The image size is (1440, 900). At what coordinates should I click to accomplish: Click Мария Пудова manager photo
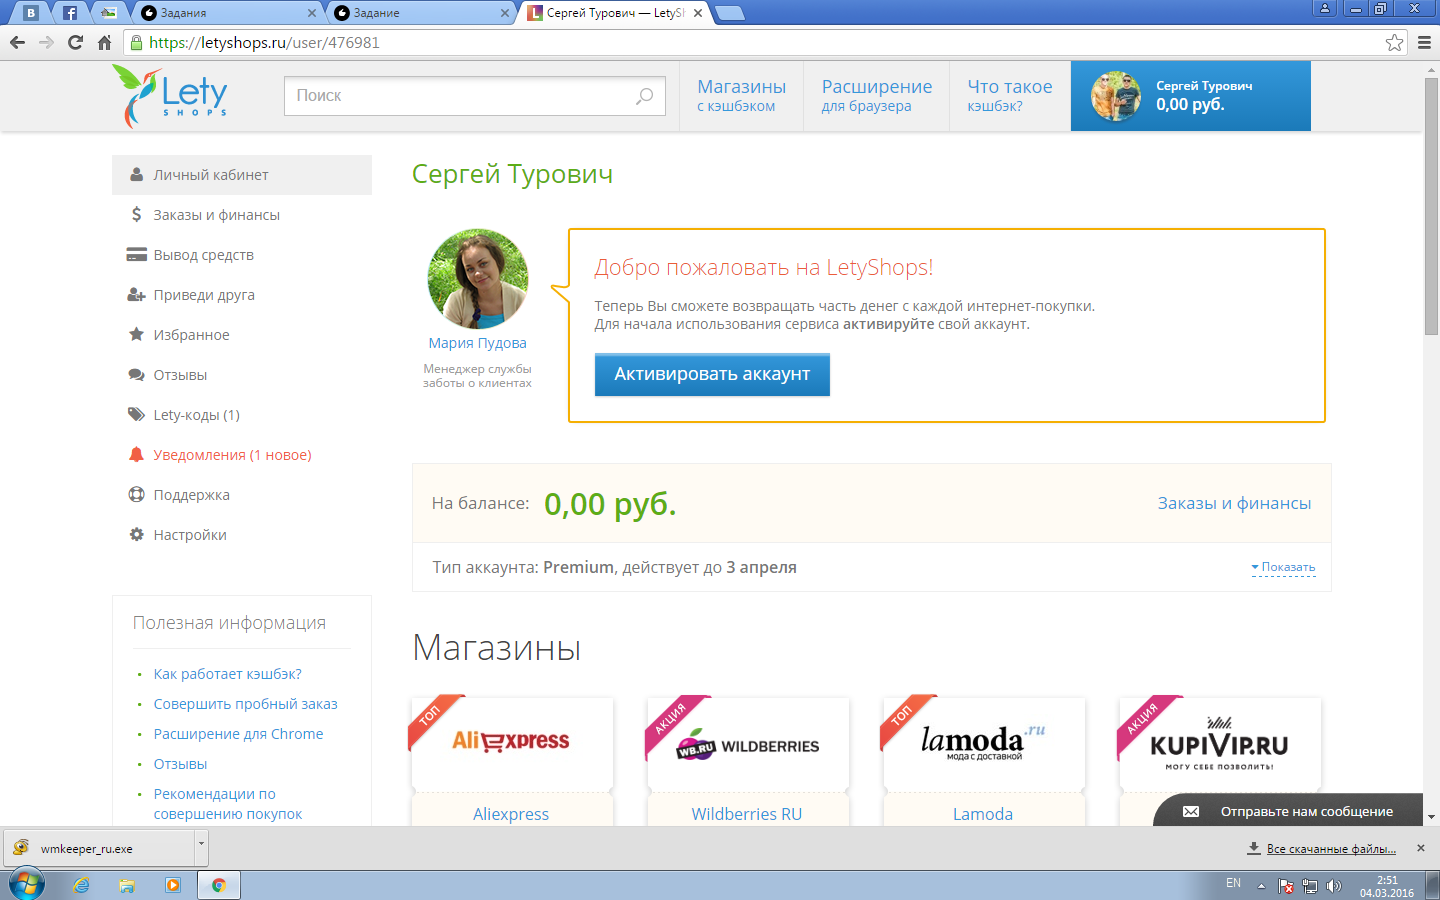tap(478, 279)
